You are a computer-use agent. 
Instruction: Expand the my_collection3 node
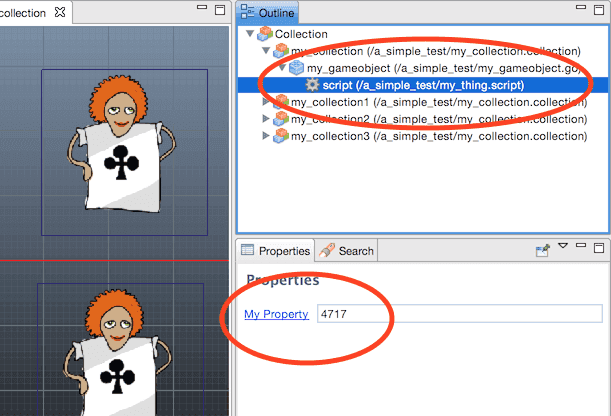tap(266, 136)
